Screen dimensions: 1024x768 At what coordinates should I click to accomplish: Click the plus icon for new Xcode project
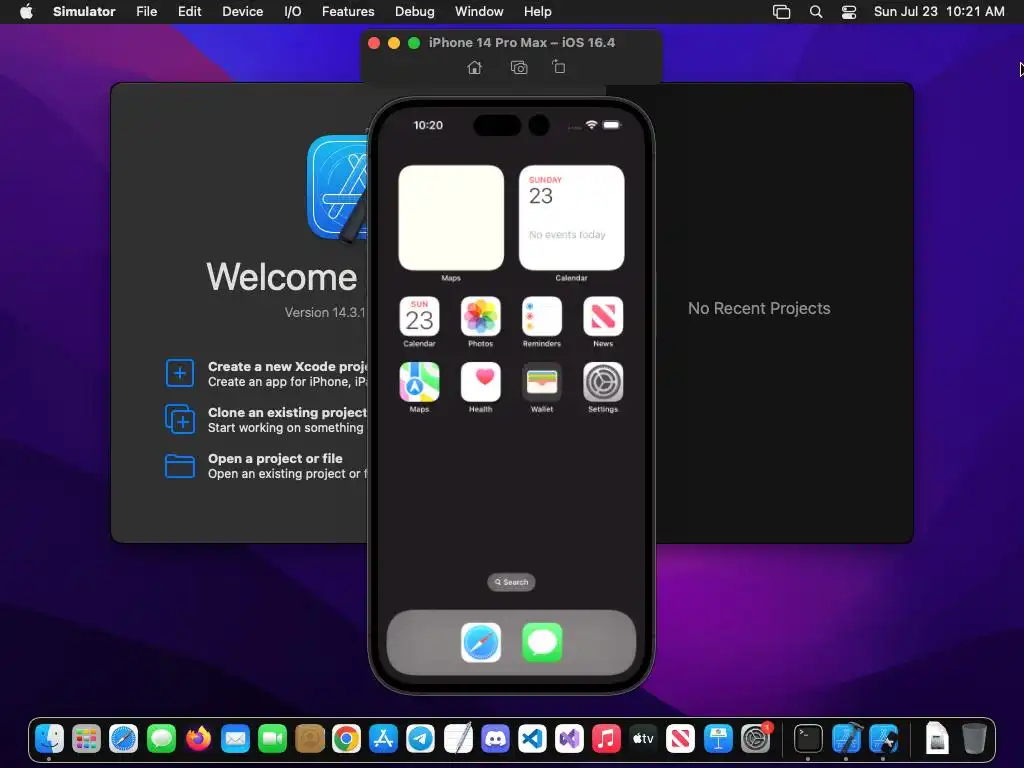180,373
